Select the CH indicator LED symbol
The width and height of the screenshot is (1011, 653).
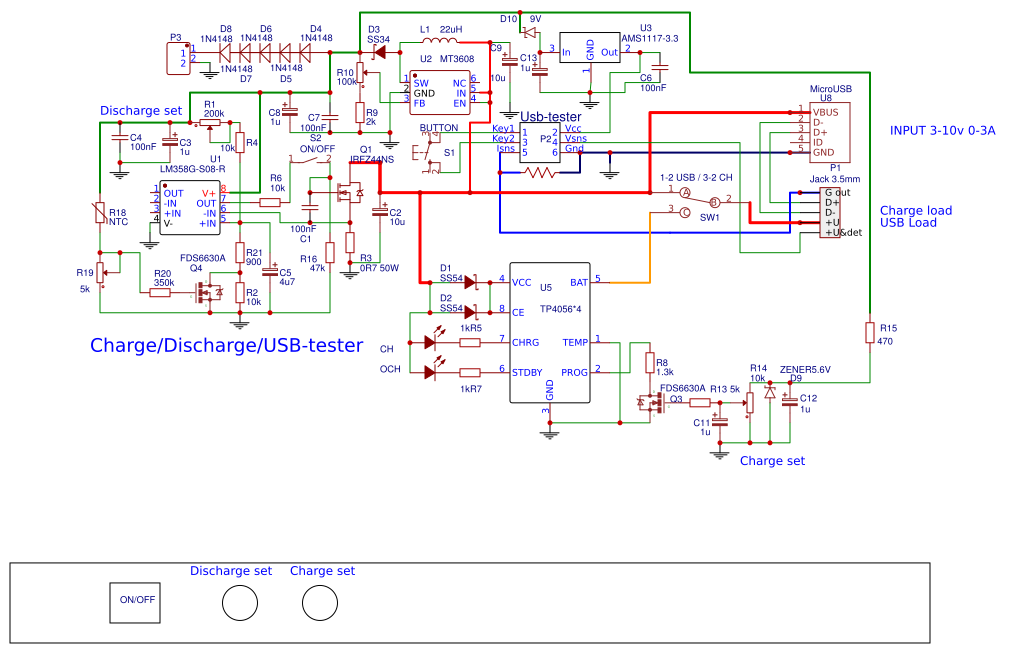tap(430, 342)
